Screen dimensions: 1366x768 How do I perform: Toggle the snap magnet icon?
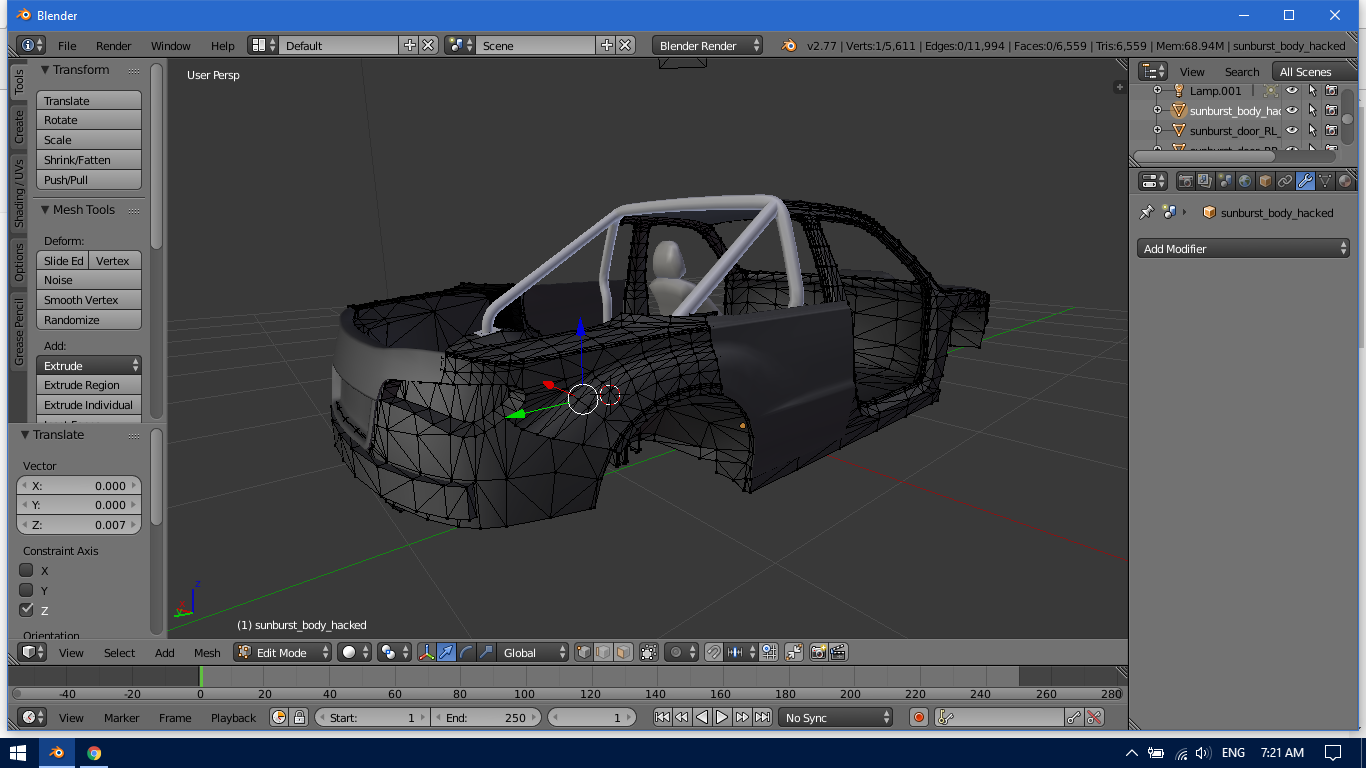pos(713,652)
